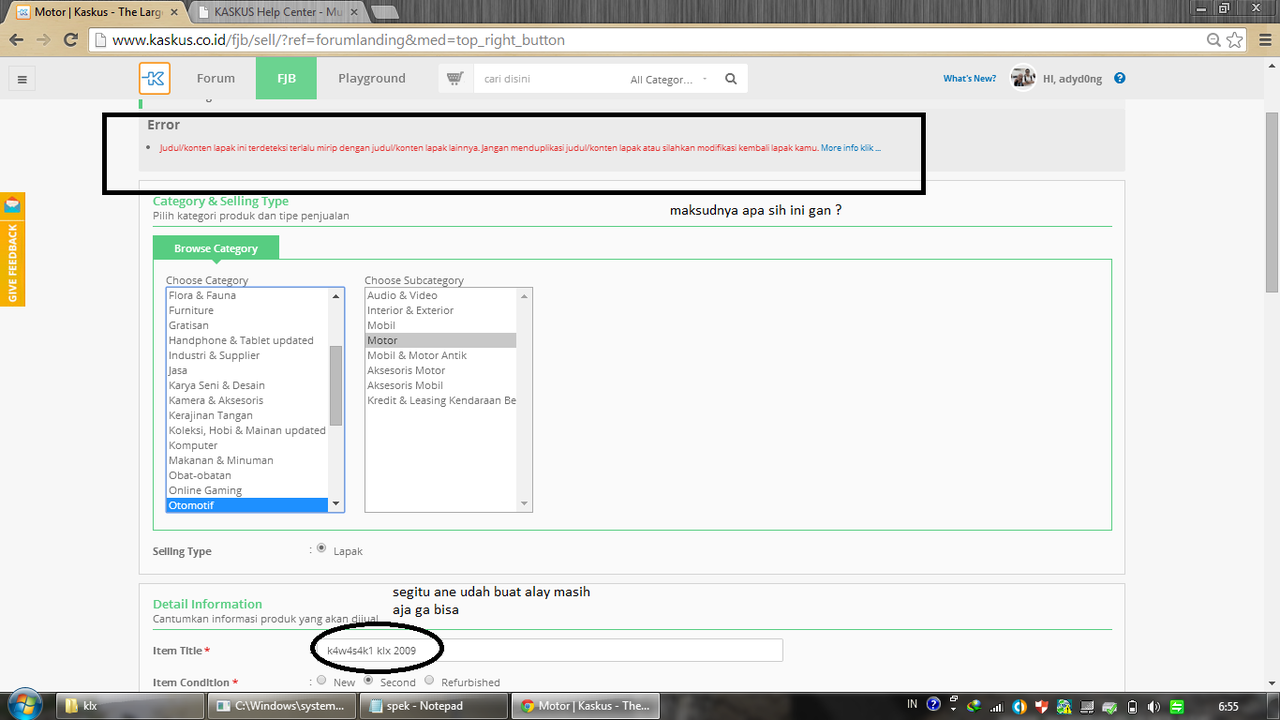Click the battery tray icon
Screen dimensions: 1280x720
[x=1134, y=705]
